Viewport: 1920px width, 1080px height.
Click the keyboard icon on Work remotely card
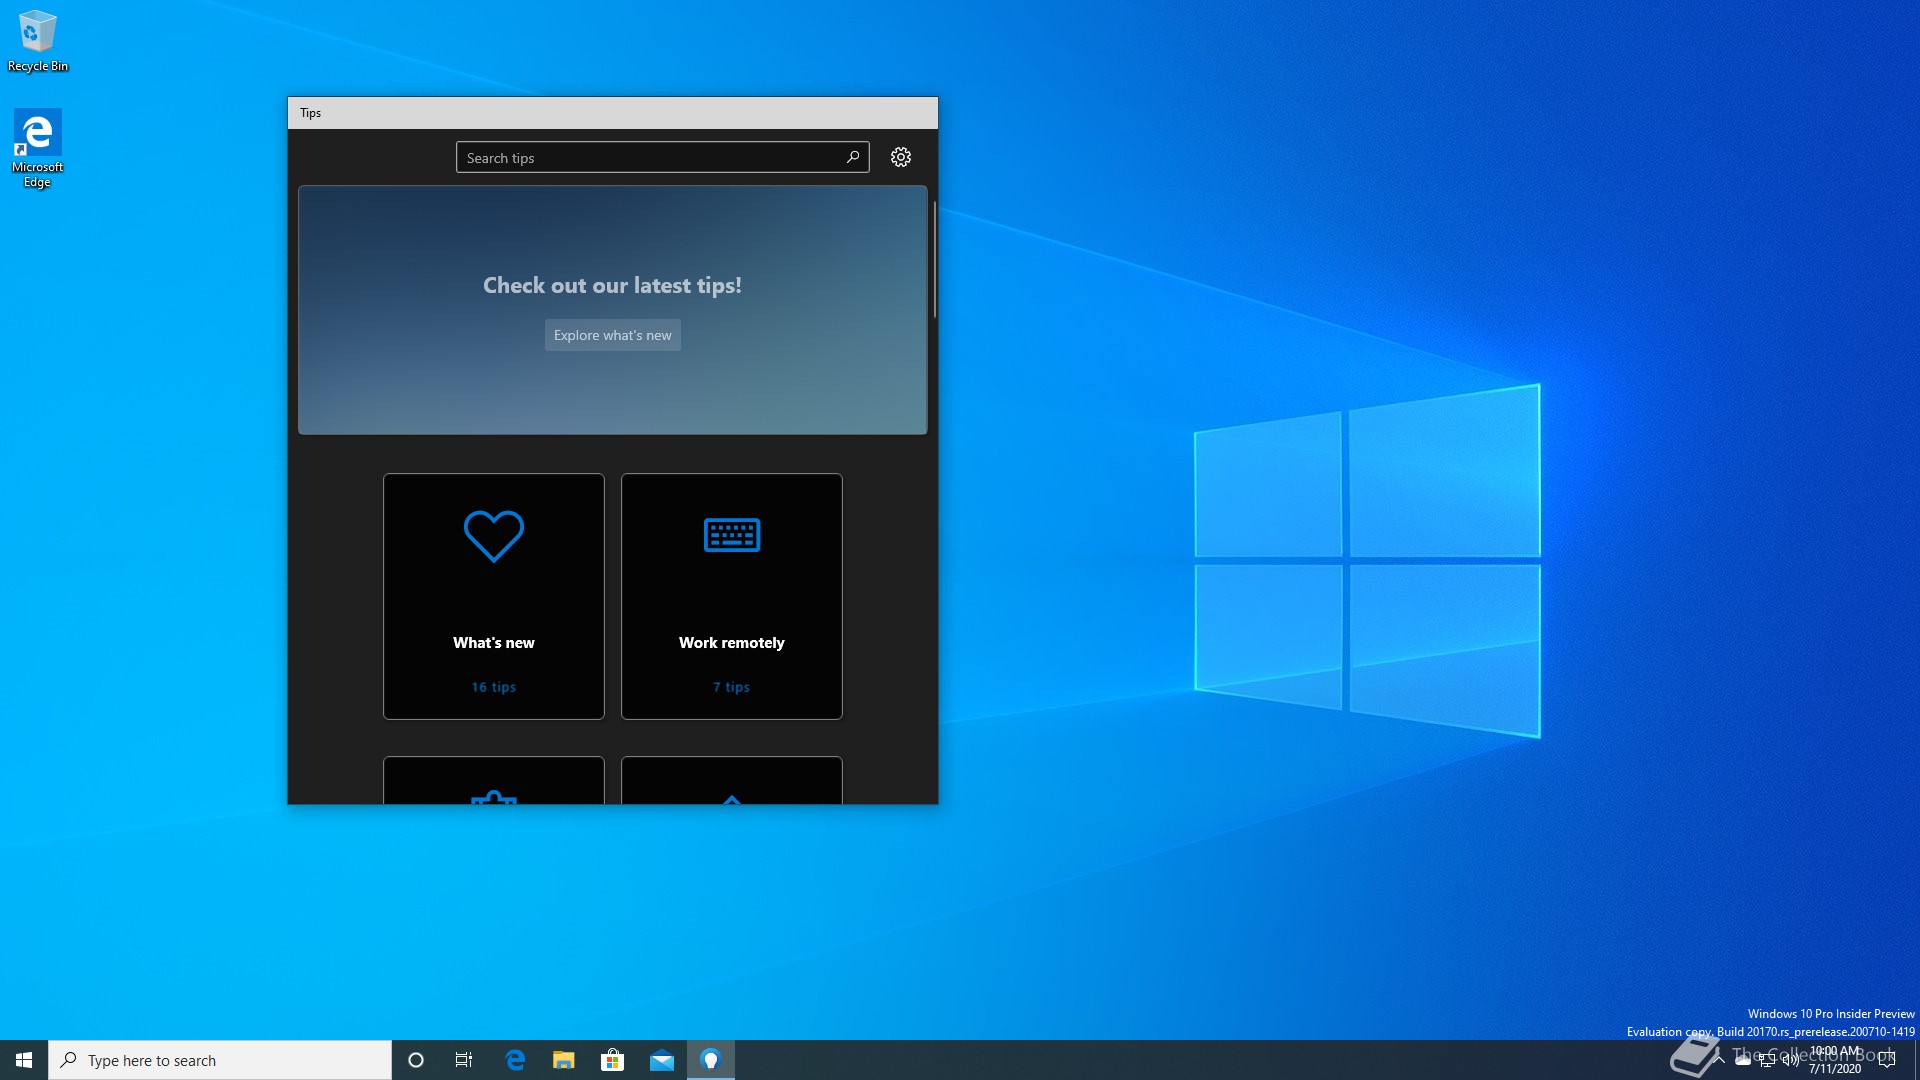click(x=732, y=535)
